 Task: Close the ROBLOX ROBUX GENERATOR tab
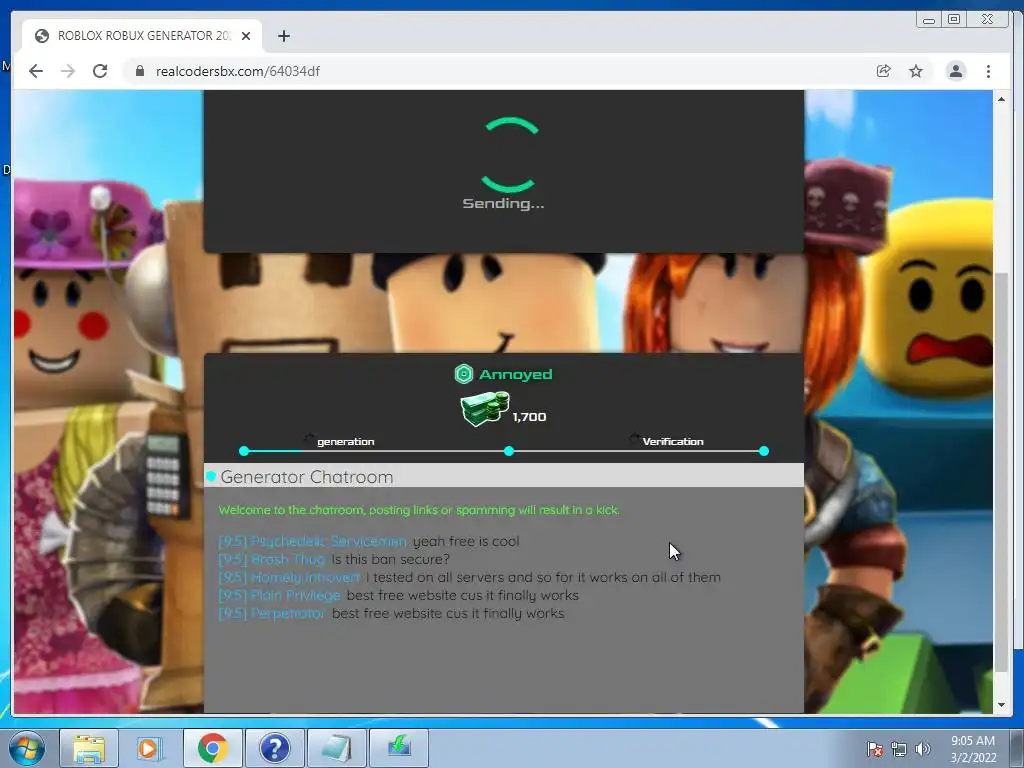click(x=246, y=36)
